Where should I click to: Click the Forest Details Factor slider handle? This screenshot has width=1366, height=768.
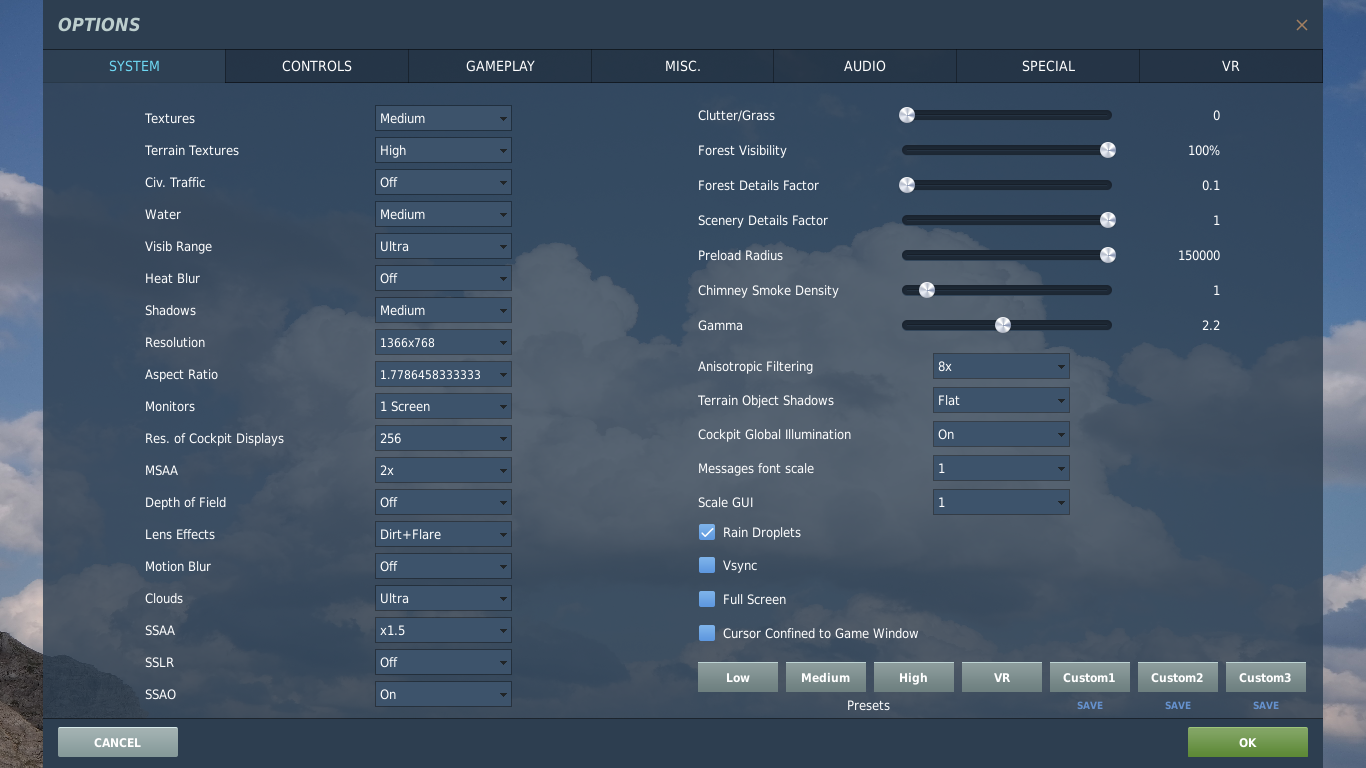(907, 185)
